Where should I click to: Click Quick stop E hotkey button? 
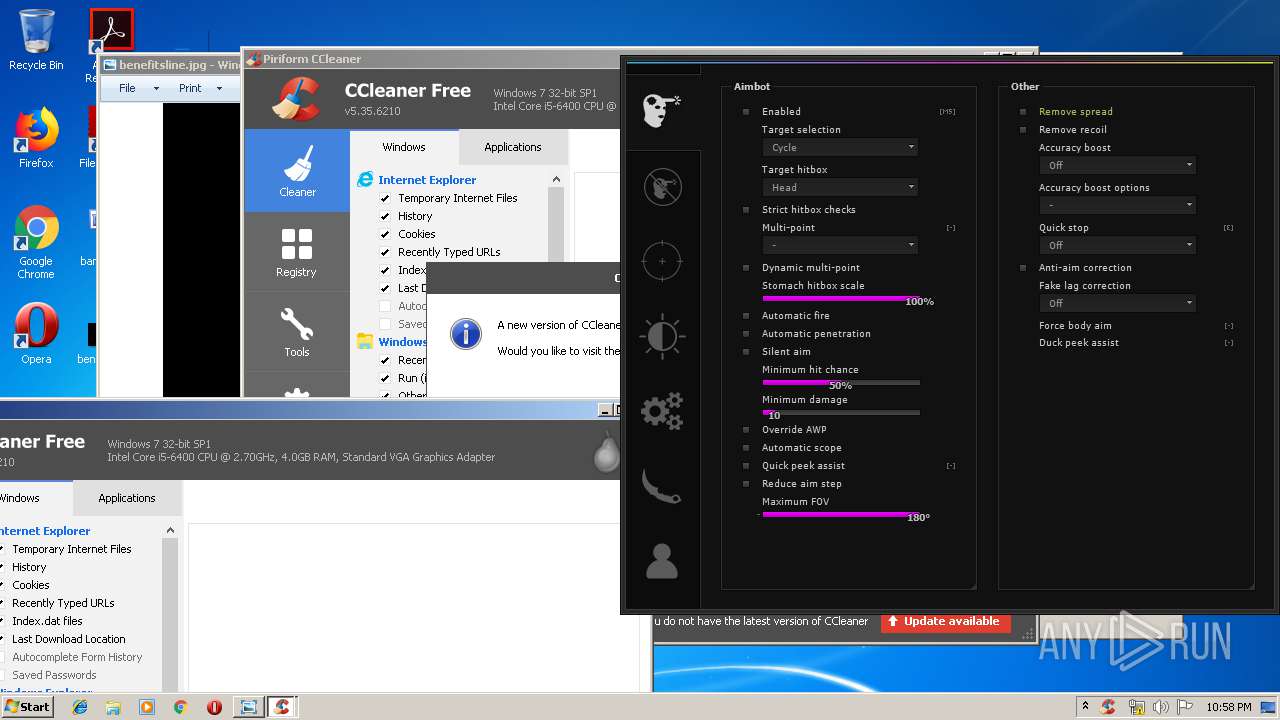[1228, 228]
